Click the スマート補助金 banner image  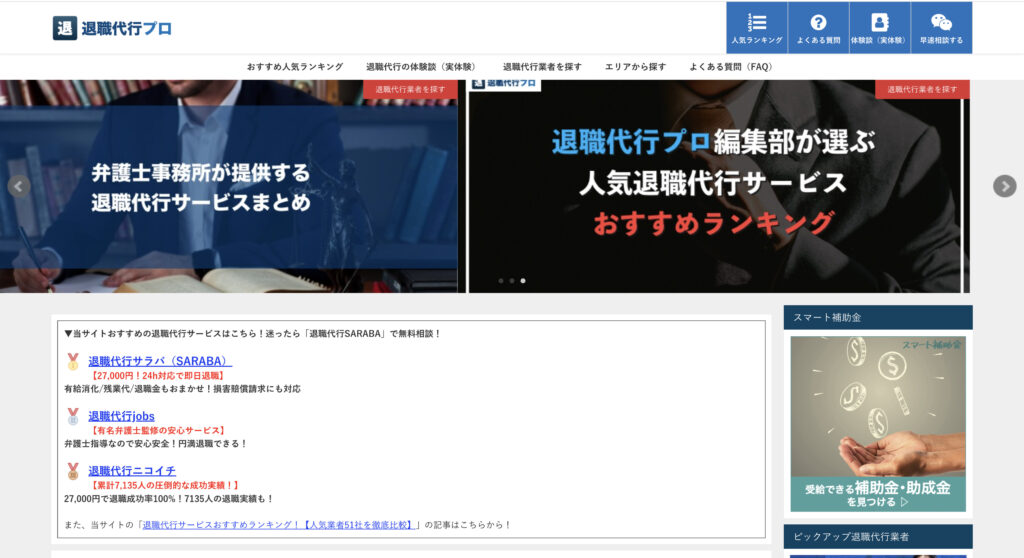pyautogui.click(x=878, y=423)
